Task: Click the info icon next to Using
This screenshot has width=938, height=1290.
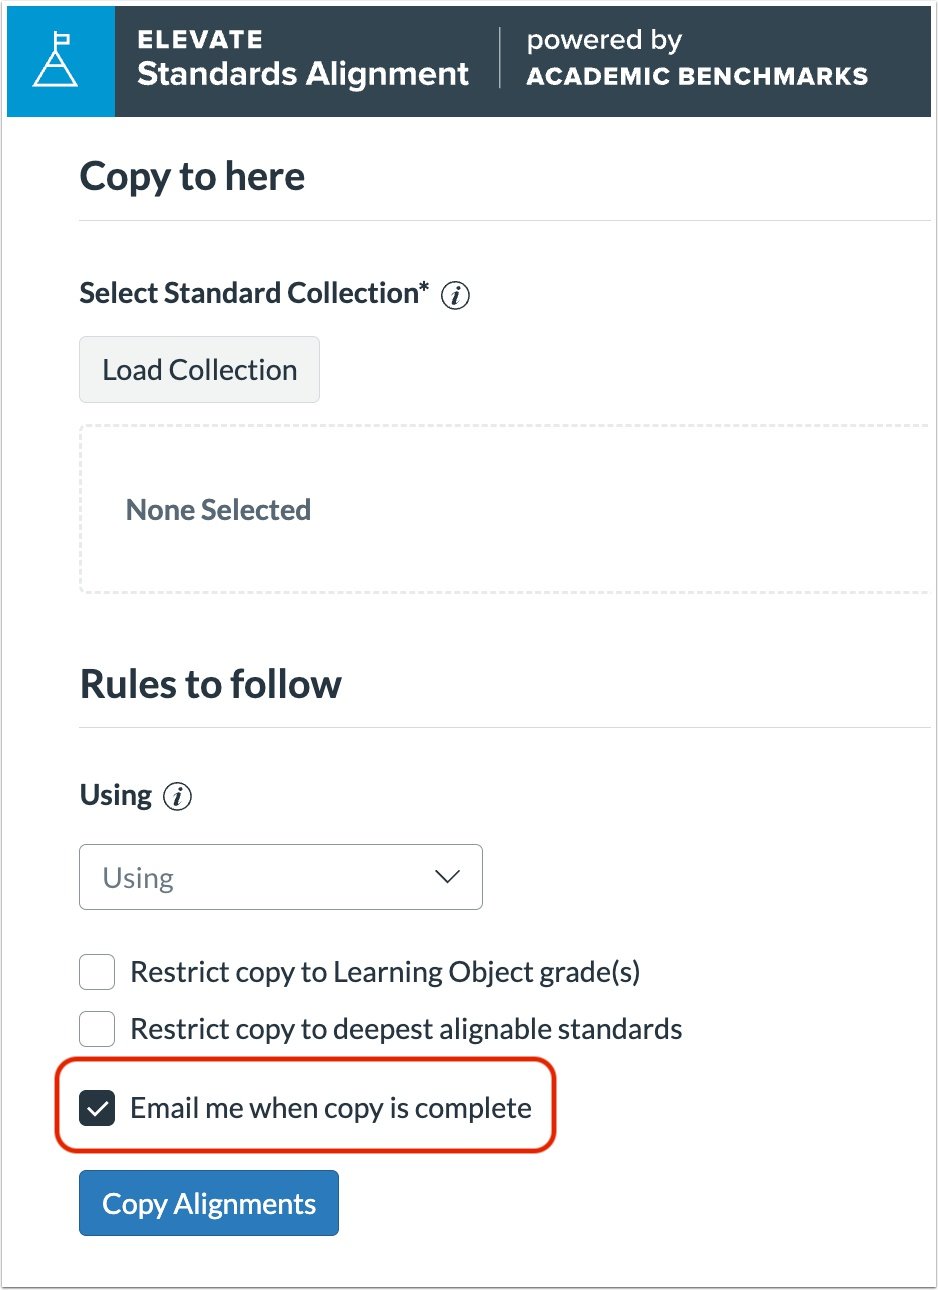Action: (177, 797)
